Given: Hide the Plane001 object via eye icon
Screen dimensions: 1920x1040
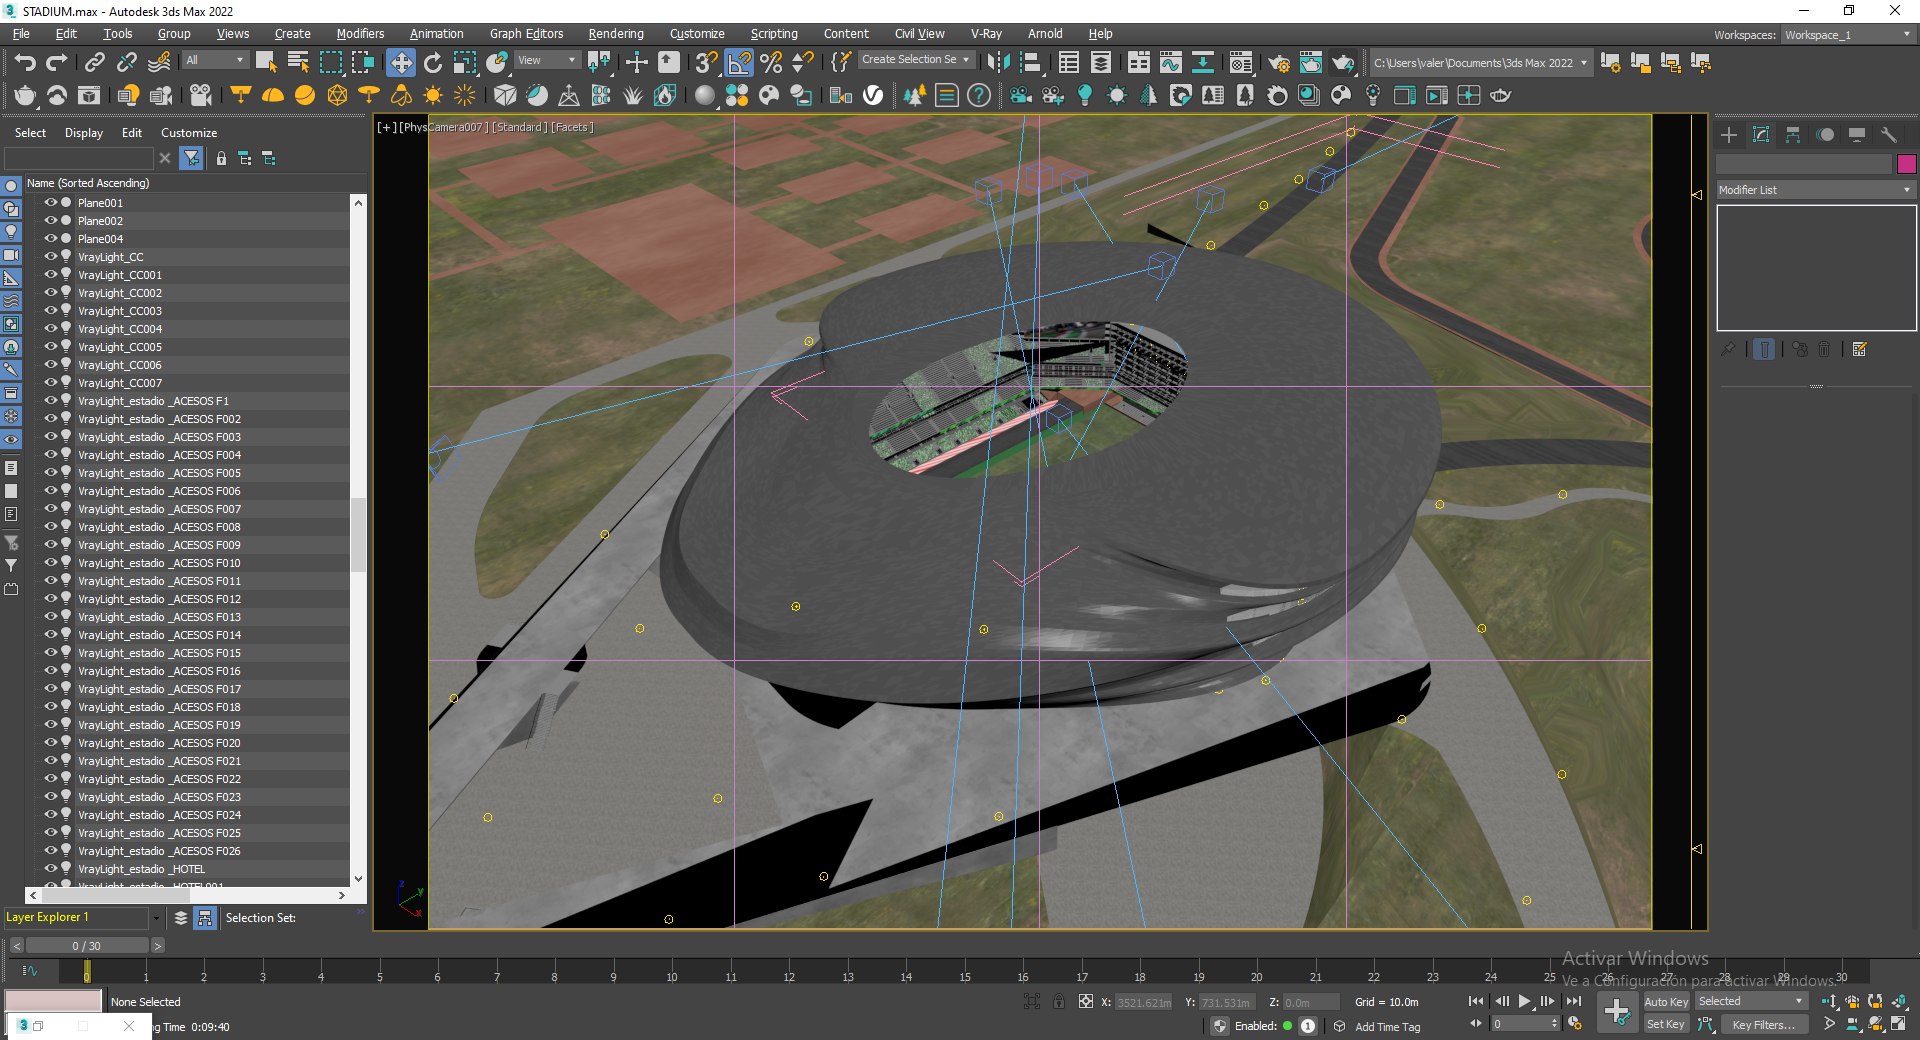Looking at the screenshot, I should tap(50, 202).
